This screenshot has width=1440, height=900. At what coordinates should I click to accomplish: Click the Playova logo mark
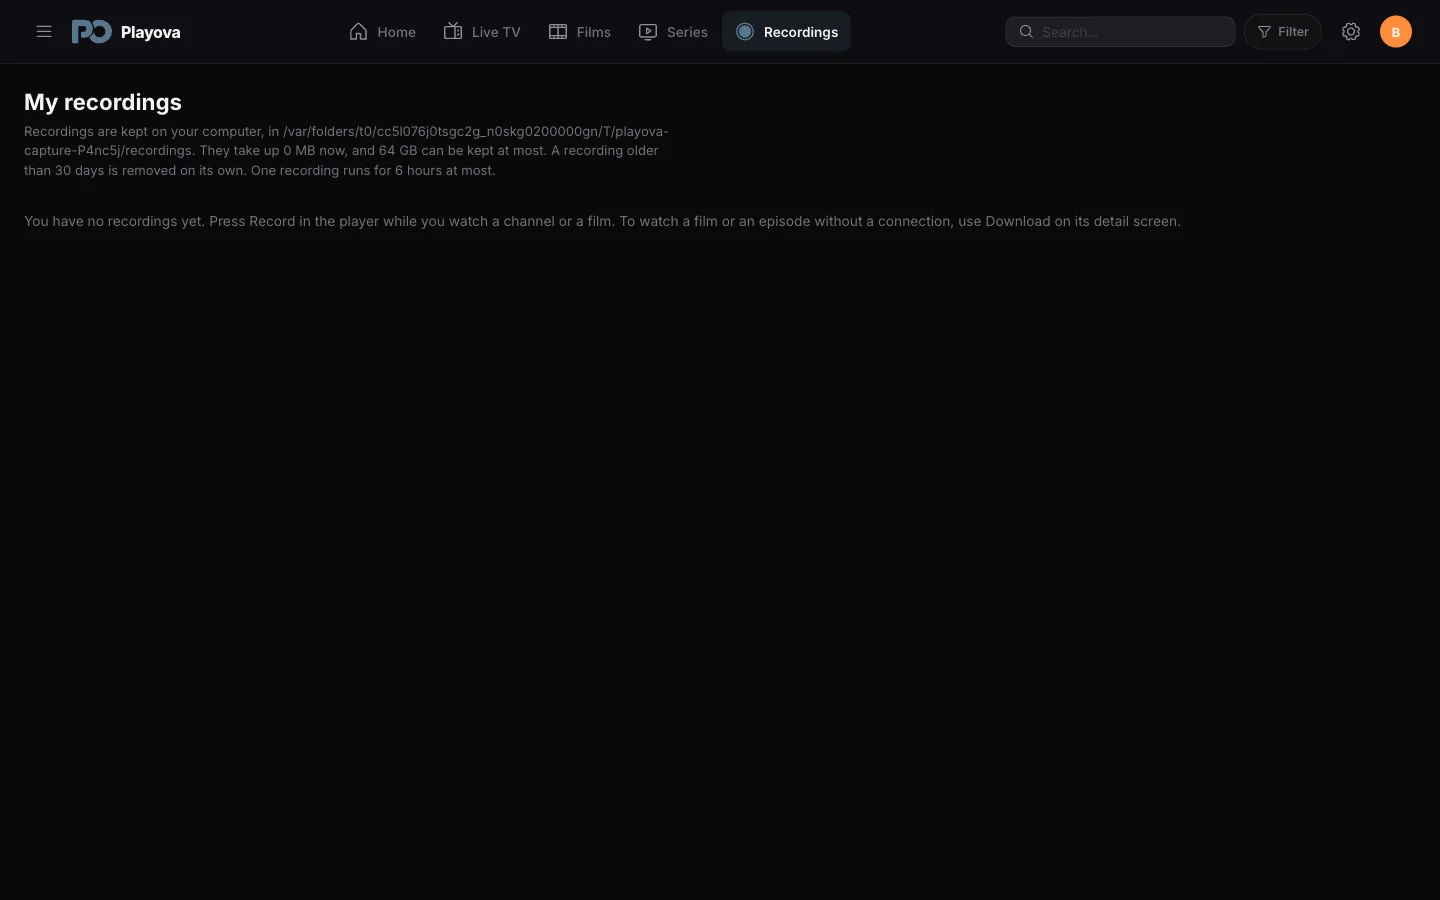pos(91,32)
